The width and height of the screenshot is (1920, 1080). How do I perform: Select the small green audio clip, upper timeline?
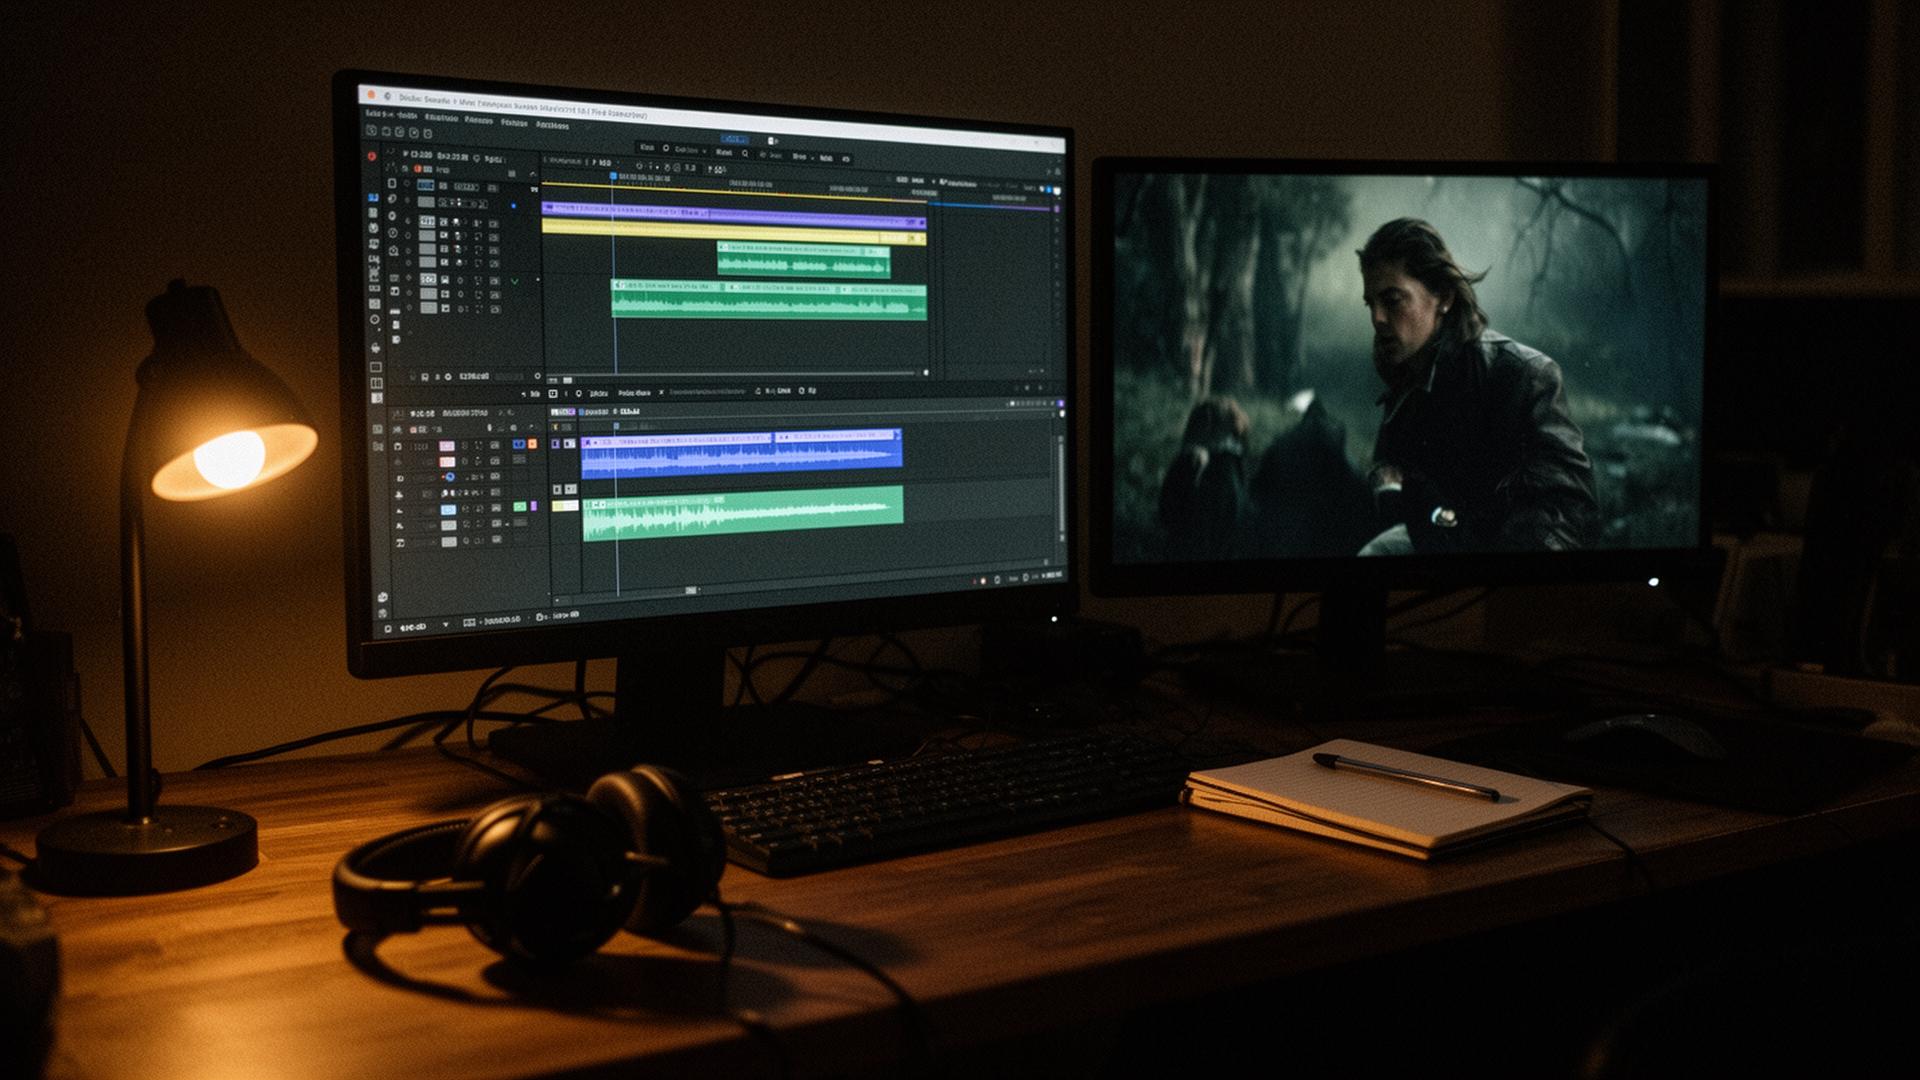(x=803, y=260)
